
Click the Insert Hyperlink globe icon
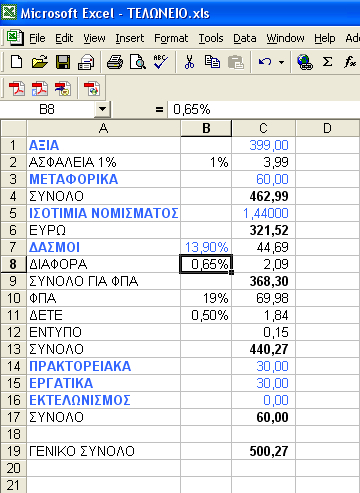click(x=305, y=62)
